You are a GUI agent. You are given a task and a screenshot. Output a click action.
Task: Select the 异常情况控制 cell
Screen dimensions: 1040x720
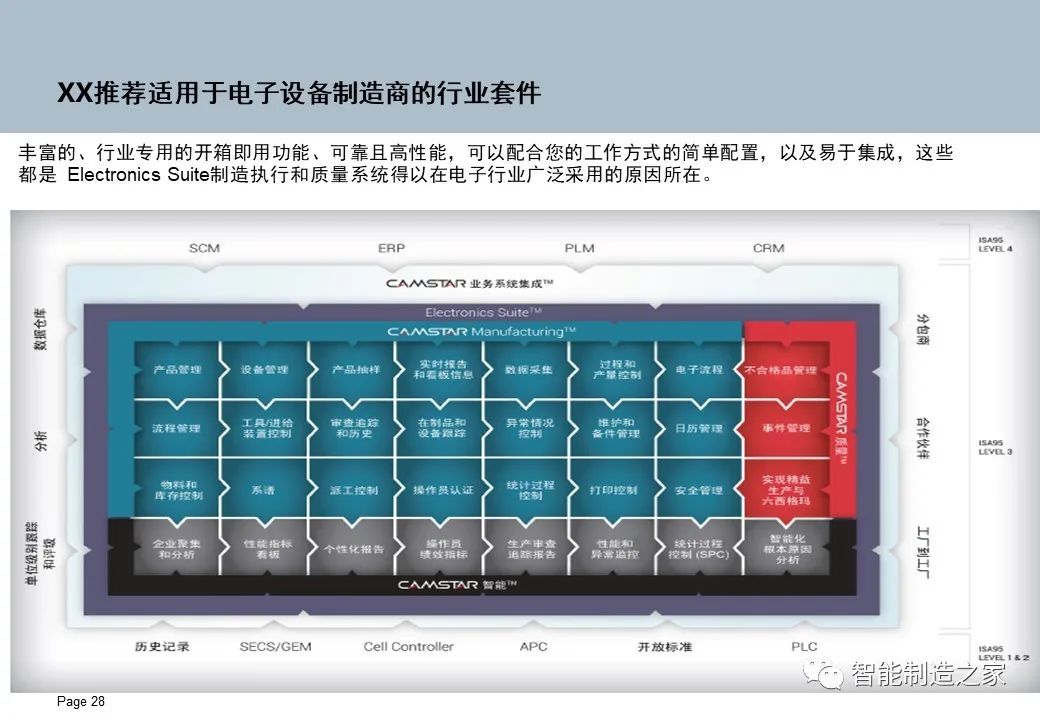point(527,428)
